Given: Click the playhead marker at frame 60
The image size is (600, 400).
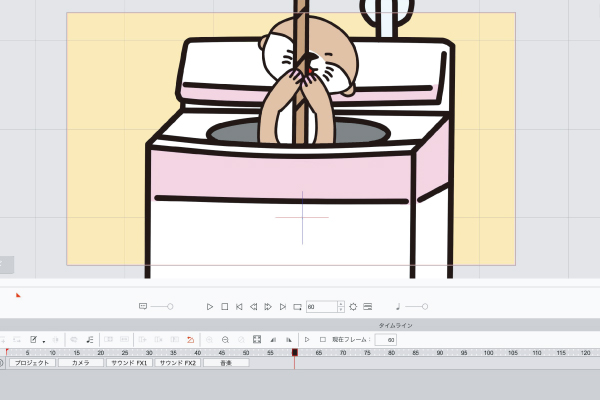Looking at the screenshot, I should tap(295, 352).
